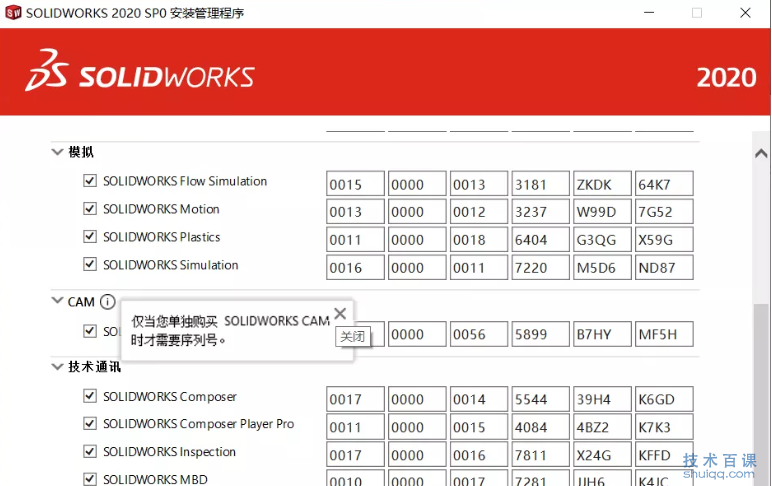
Task: Close the installation manager window
Action: [x=745, y=12]
